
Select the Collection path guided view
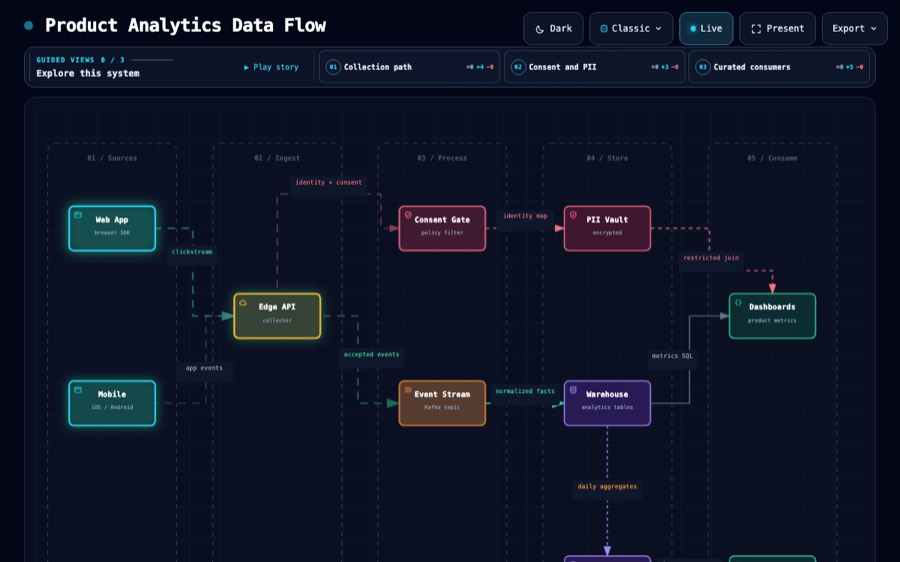tap(409, 67)
